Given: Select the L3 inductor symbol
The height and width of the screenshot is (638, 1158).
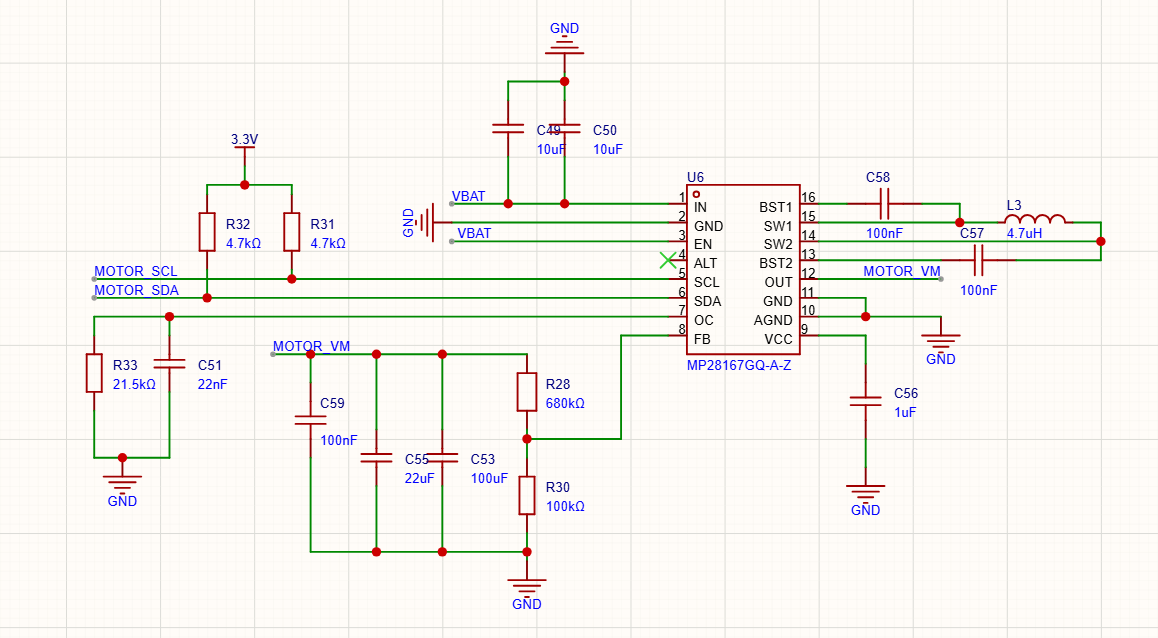Looking at the screenshot, I should click(1034, 219).
